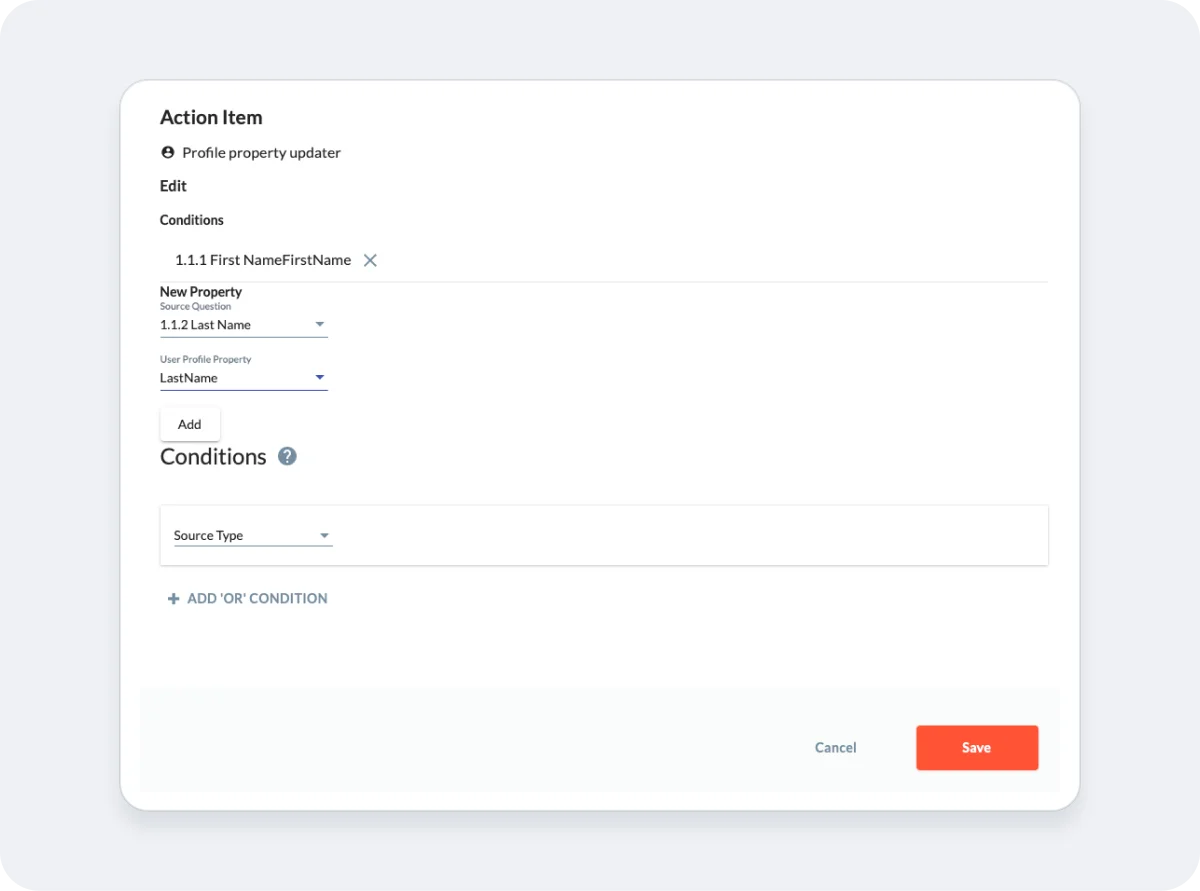Click the Source Type dropdown arrow

point(324,535)
